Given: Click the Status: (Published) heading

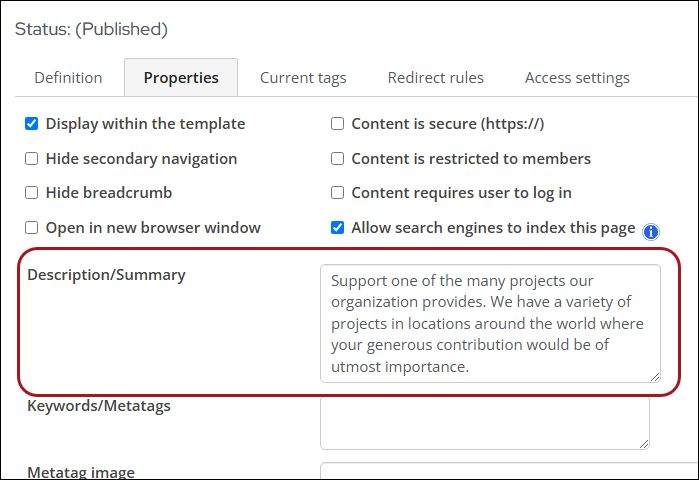Looking at the screenshot, I should [91, 29].
